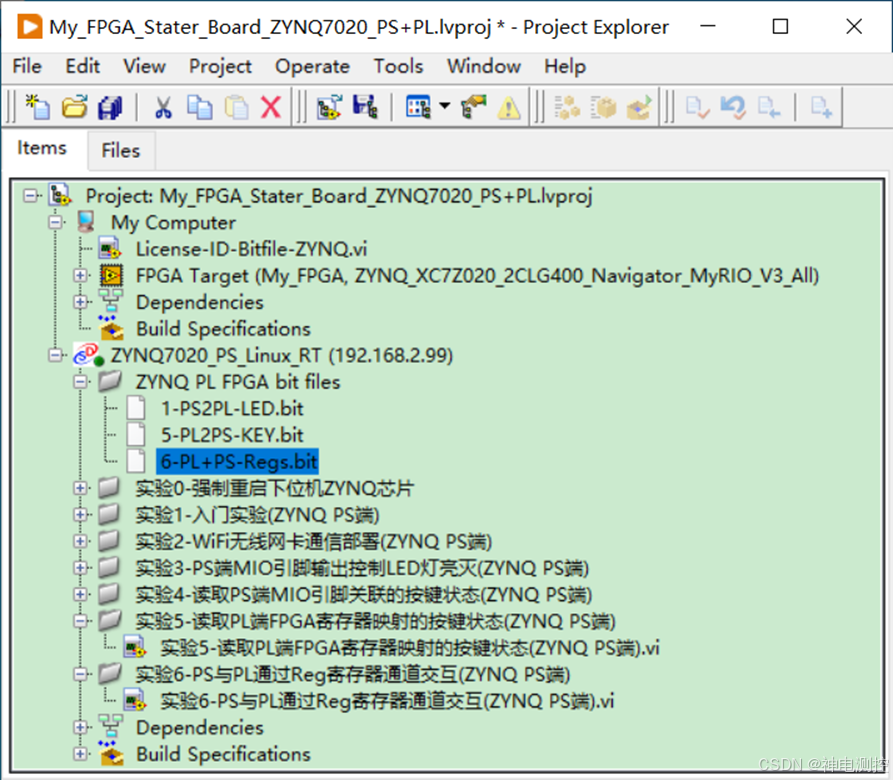Switch to the Files tab
893x780 pixels.
(121, 150)
